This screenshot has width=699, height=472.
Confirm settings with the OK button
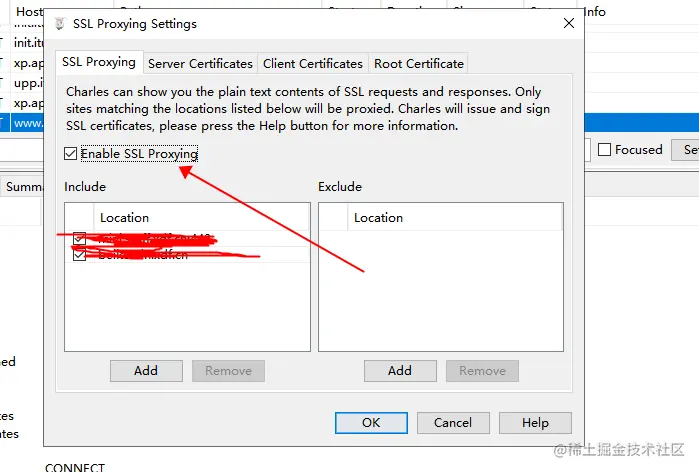pyautogui.click(x=371, y=423)
